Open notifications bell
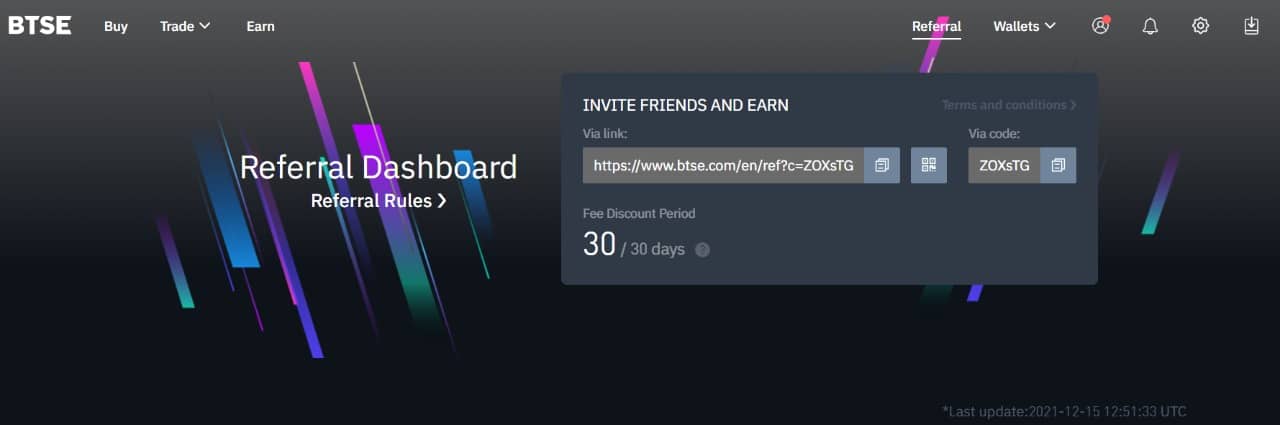The width and height of the screenshot is (1280, 425). click(x=1150, y=26)
